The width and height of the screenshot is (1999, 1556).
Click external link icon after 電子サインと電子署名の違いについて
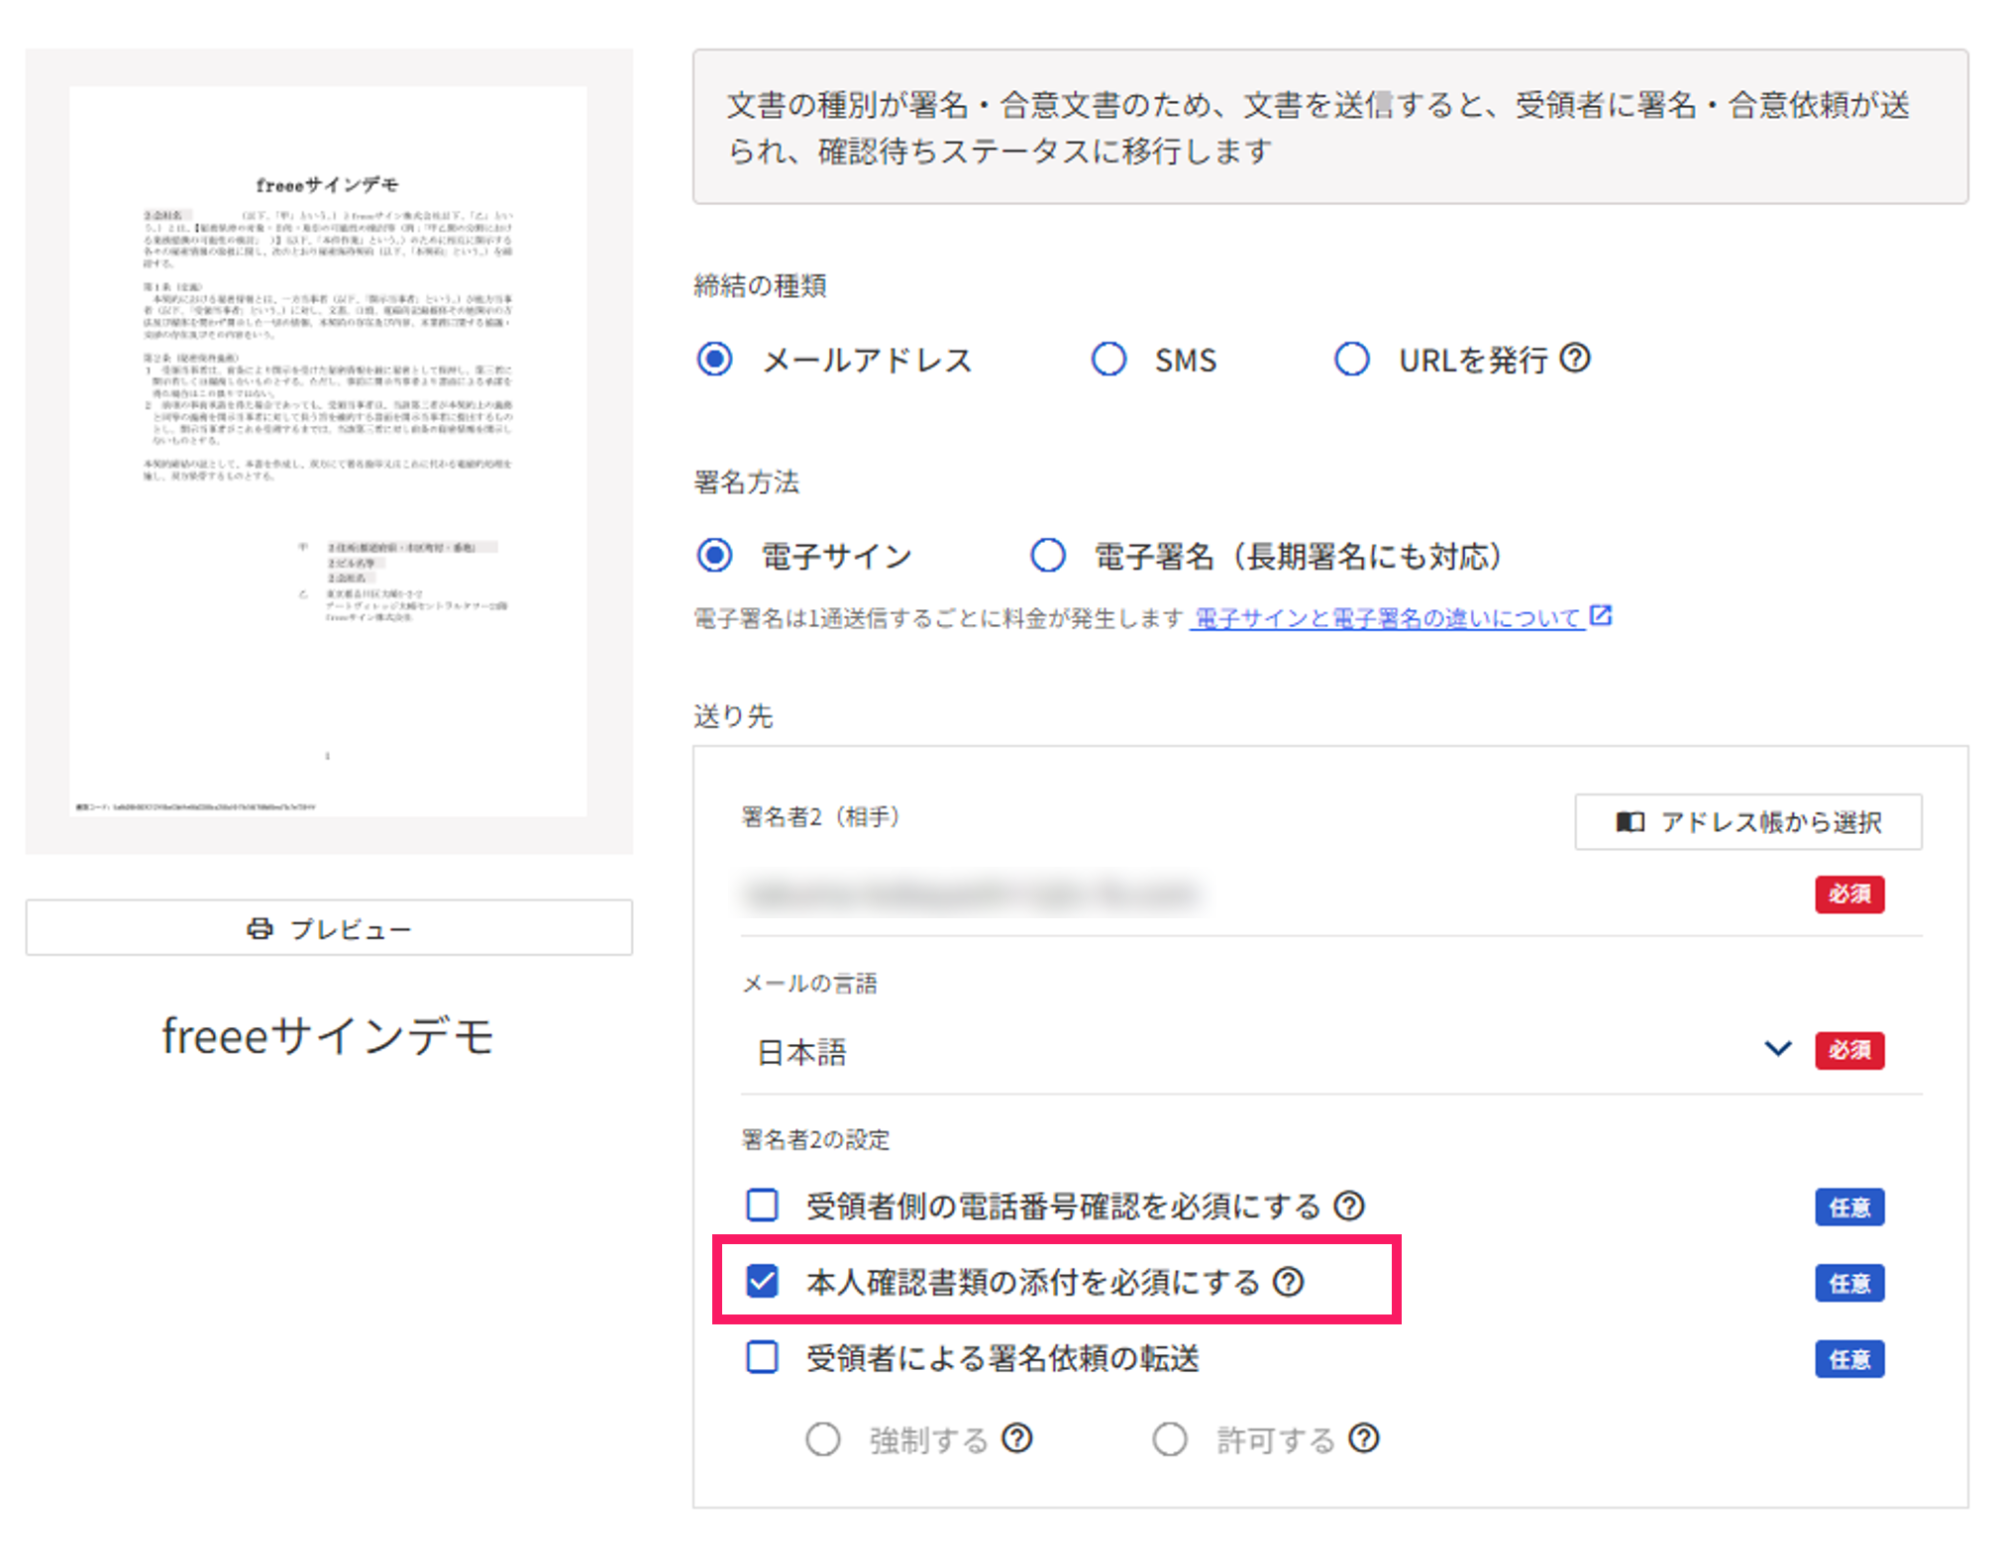(x=1601, y=615)
